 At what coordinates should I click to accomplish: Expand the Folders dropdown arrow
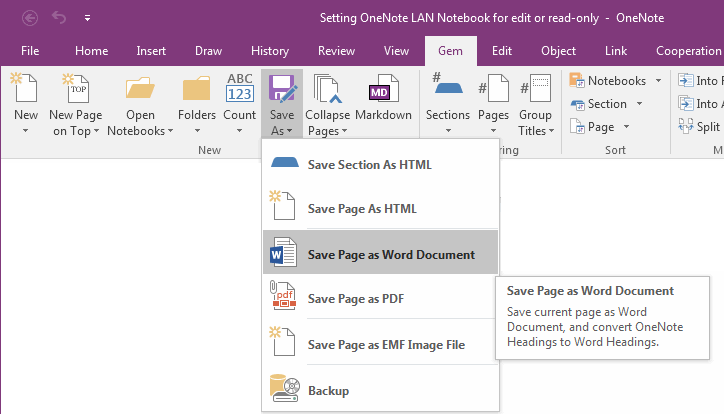(x=197, y=131)
